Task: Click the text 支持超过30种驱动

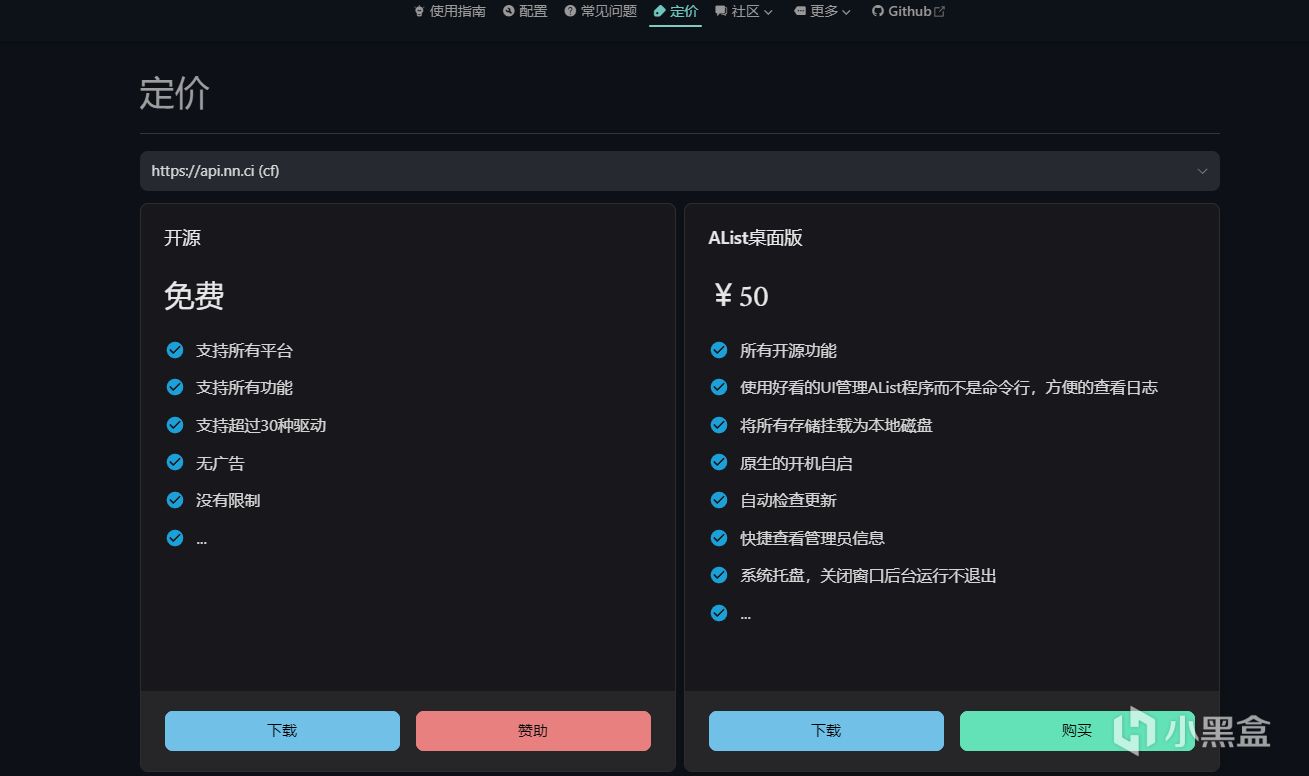Action: (x=261, y=425)
